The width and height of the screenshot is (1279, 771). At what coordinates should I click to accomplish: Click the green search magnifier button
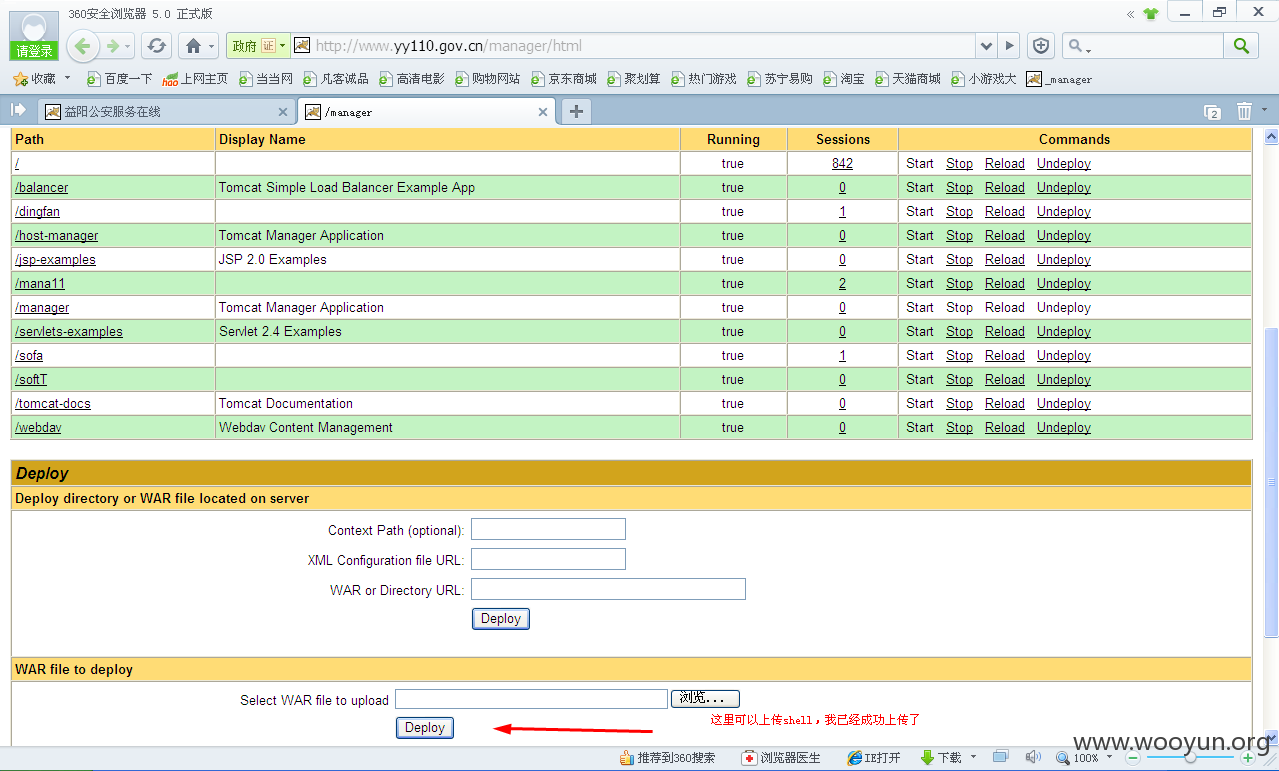click(x=1241, y=46)
